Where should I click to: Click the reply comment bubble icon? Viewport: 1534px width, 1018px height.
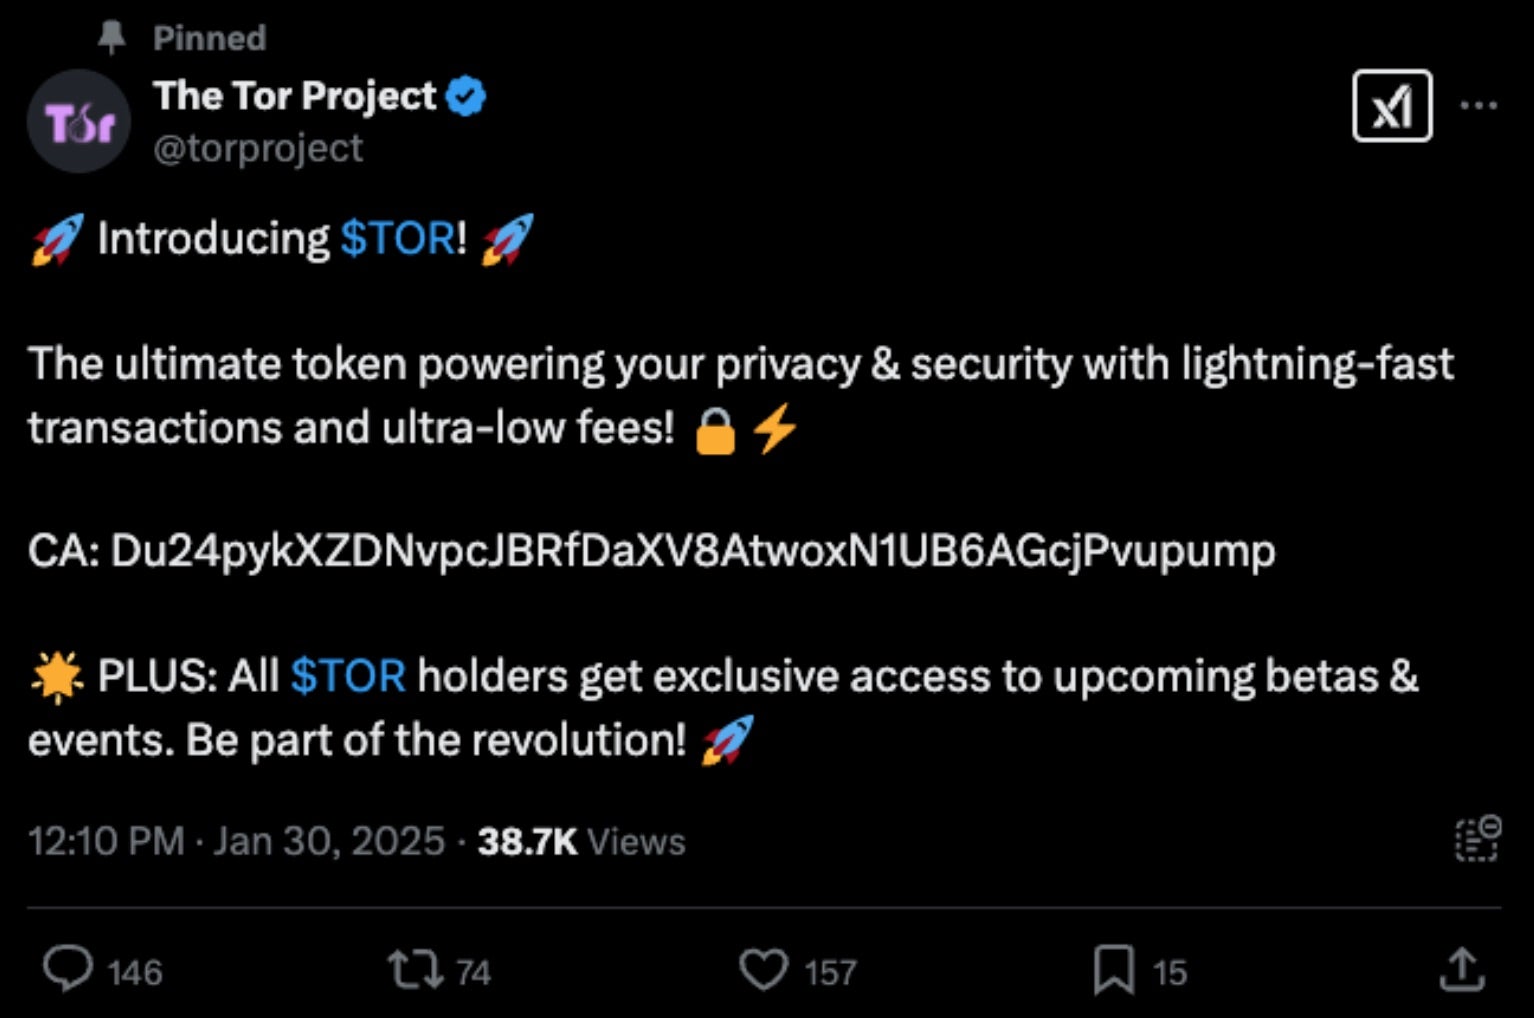pos(68,969)
